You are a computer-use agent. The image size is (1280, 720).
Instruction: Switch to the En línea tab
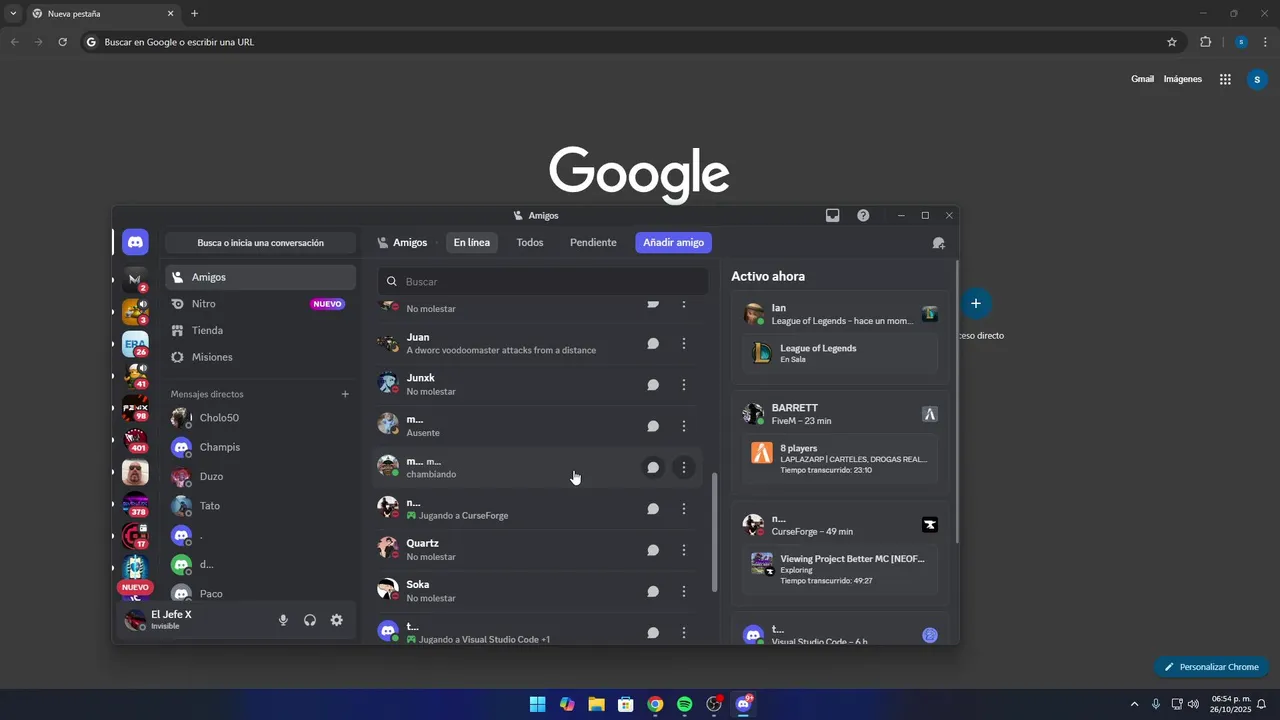click(x=472, y=243)
